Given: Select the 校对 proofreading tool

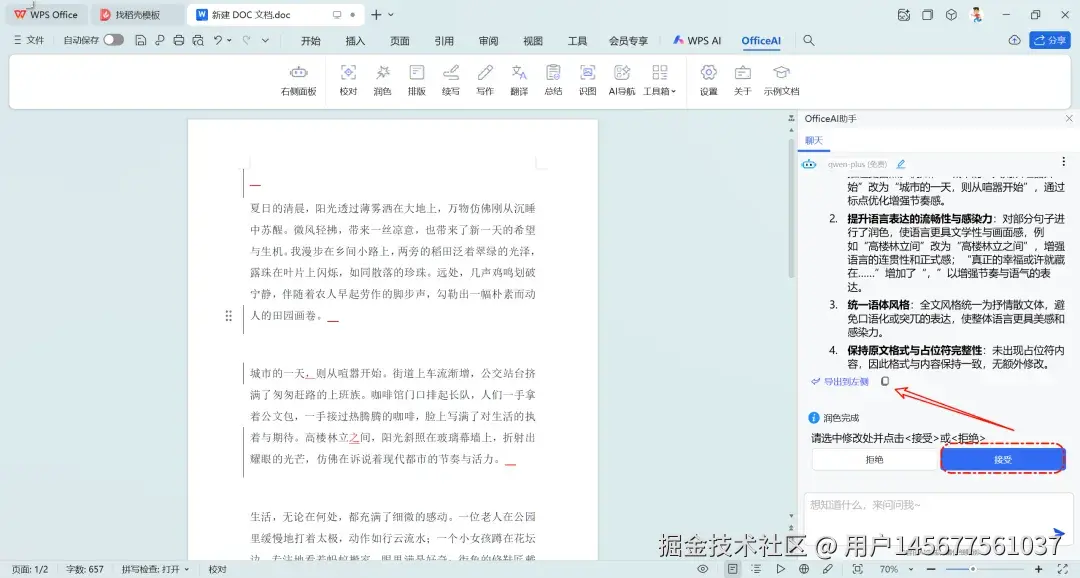Looking at the screenshot, I should [x=348, y=80].
